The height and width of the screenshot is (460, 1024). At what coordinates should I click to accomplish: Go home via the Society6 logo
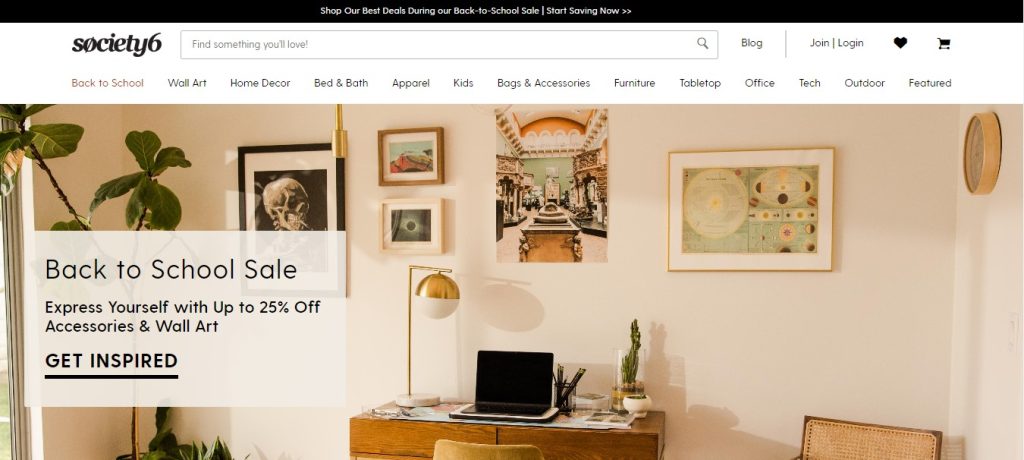117,44
